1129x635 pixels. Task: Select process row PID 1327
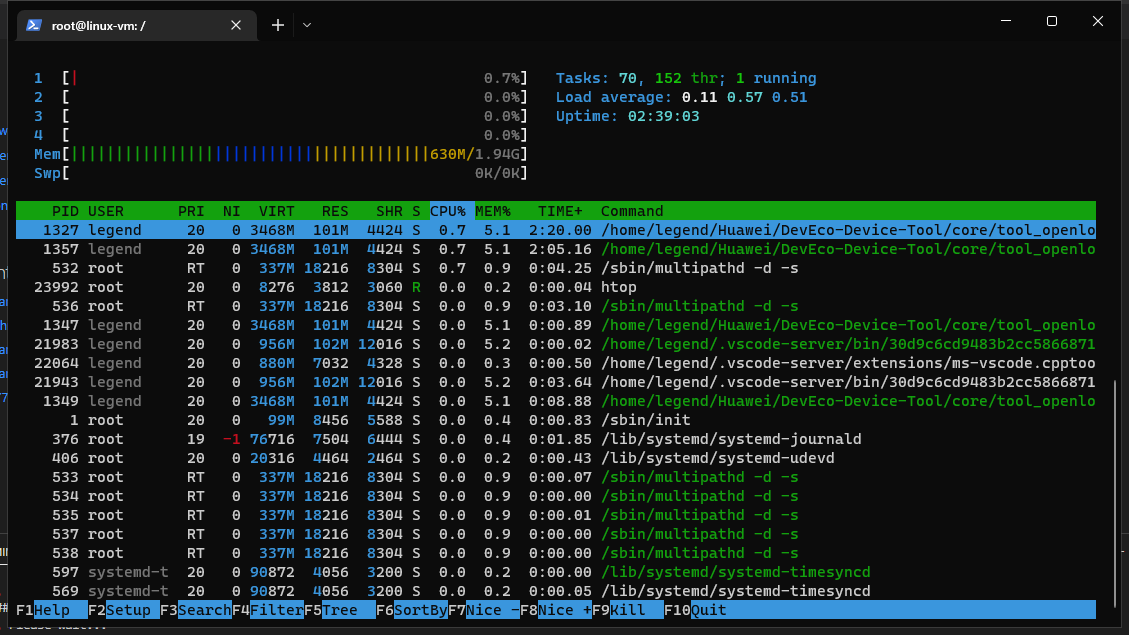556,230
